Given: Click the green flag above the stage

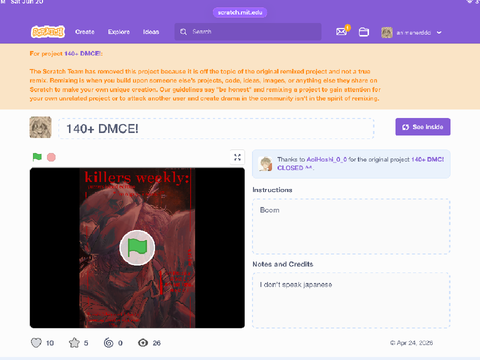Looking at the screenshot, I should [x=37, y=157].
